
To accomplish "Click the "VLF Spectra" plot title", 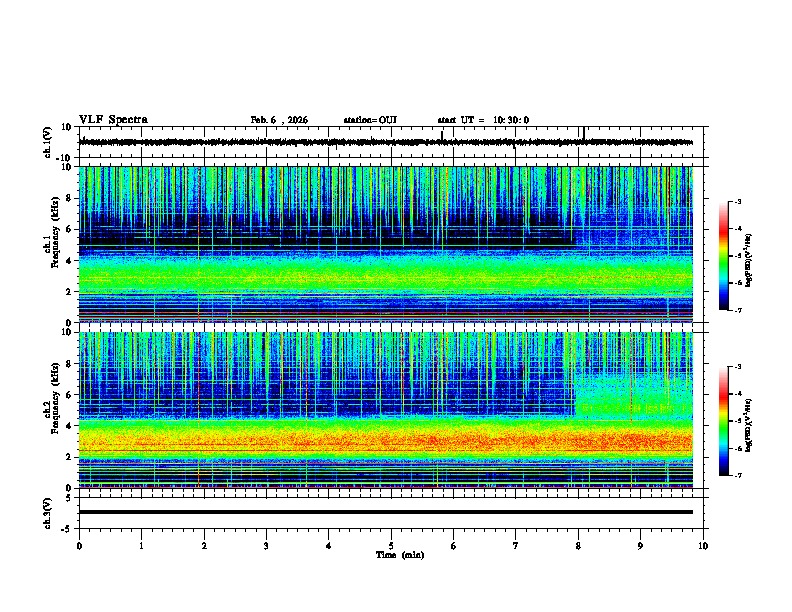I will click(113, 120).
